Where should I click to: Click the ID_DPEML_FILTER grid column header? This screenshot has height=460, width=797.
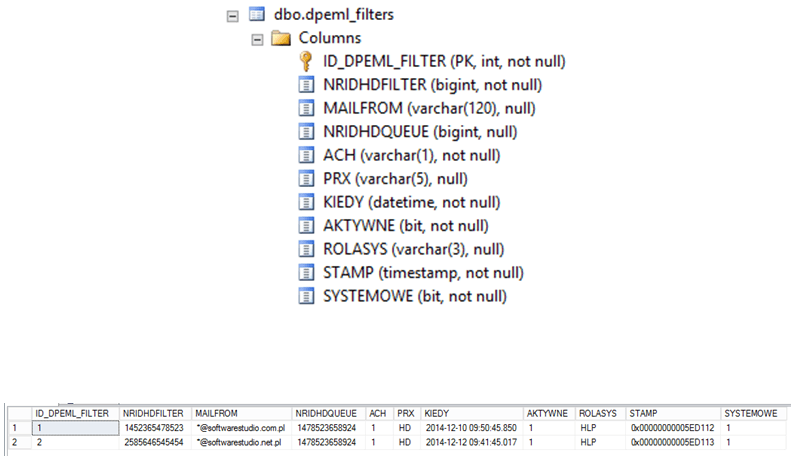tap(75, 413)
